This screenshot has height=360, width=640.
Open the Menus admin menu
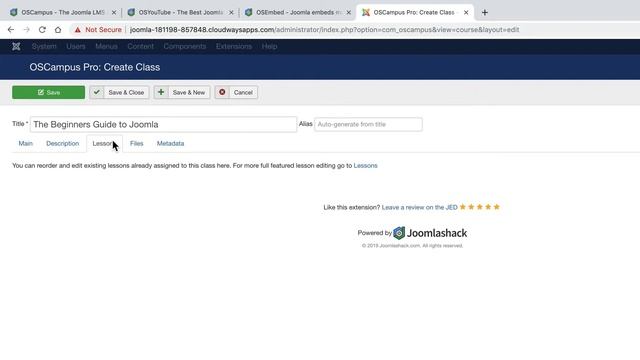(106, 47)
